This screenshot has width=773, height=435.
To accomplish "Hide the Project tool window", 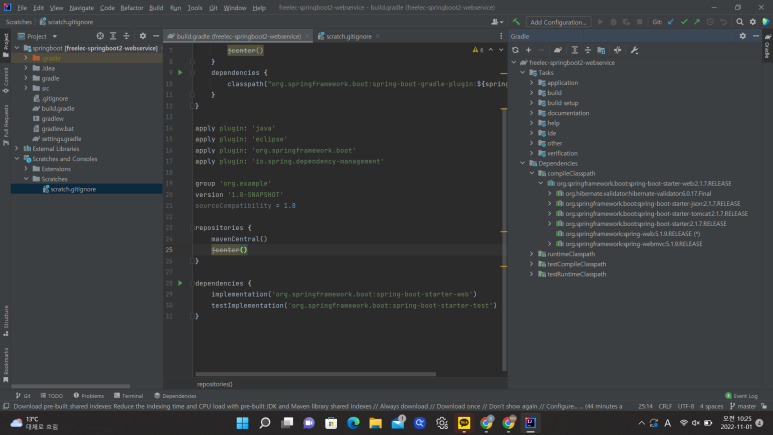I will click(156, 36).
